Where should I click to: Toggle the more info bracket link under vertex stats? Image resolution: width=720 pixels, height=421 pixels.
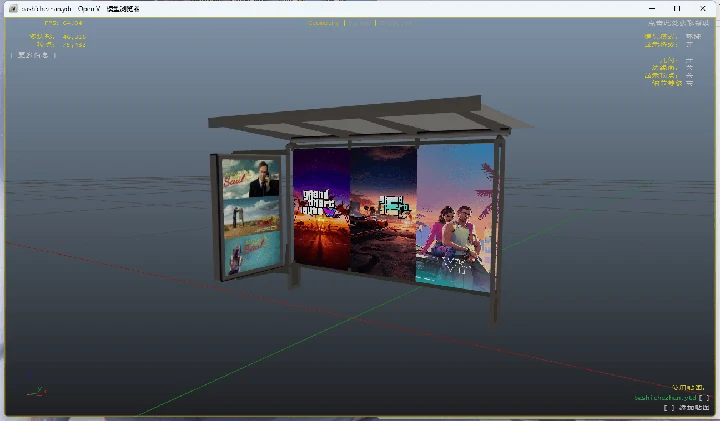pyautogui.click(x=33, y=55)
